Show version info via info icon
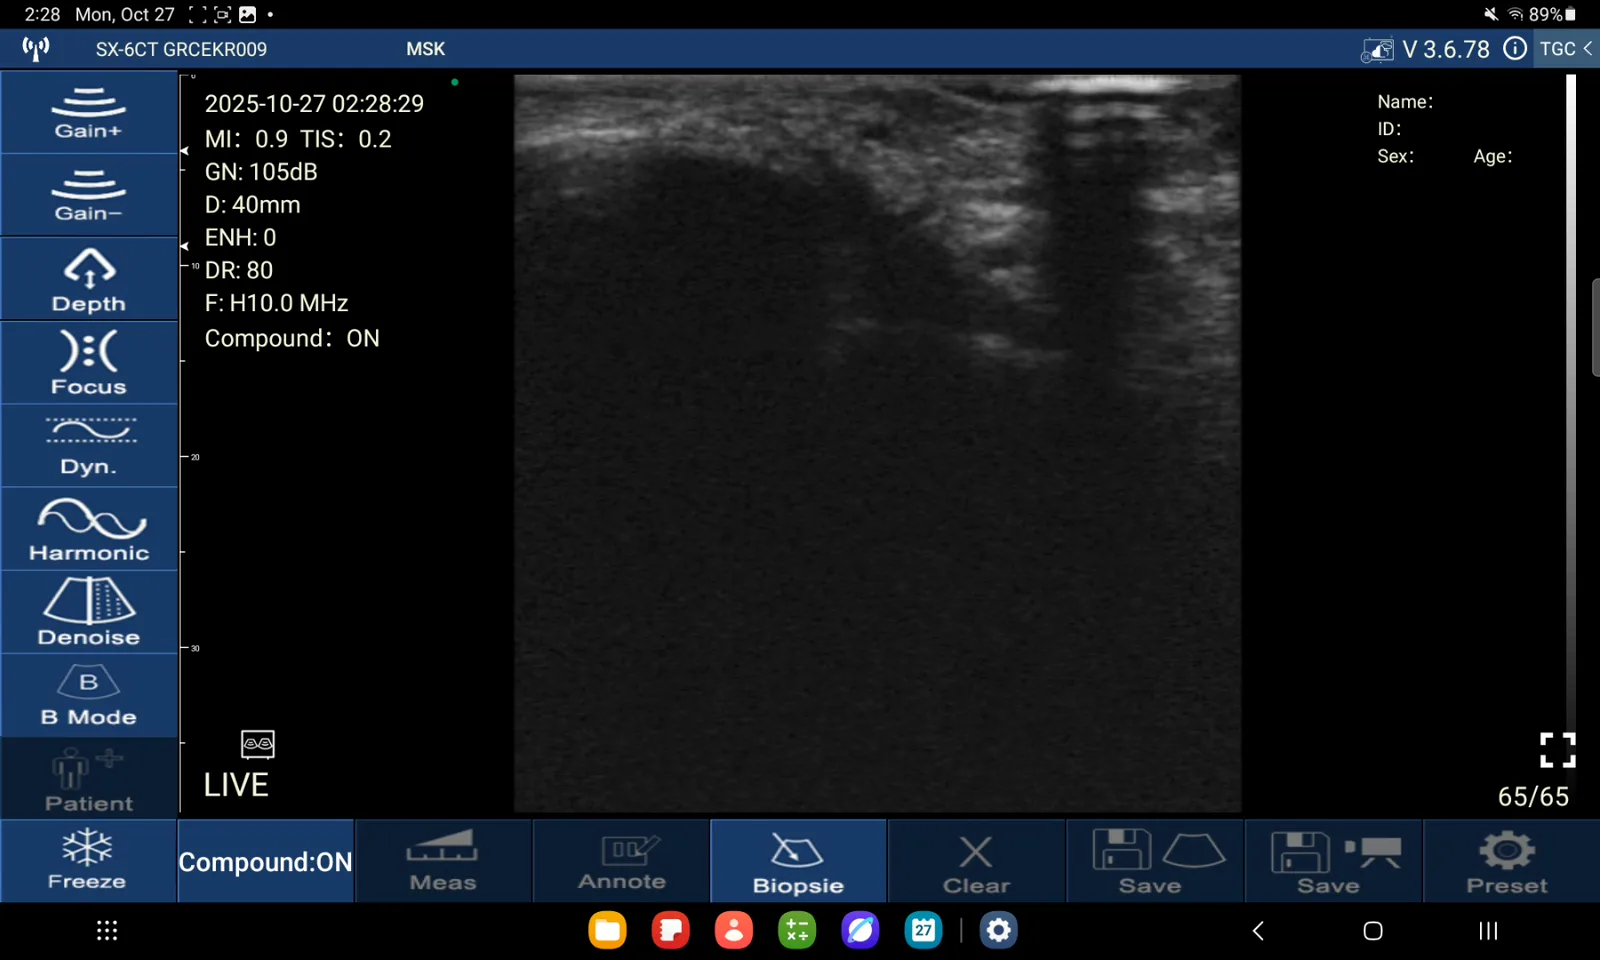Screen dimensions: 1600x960 coord(1515,49)
